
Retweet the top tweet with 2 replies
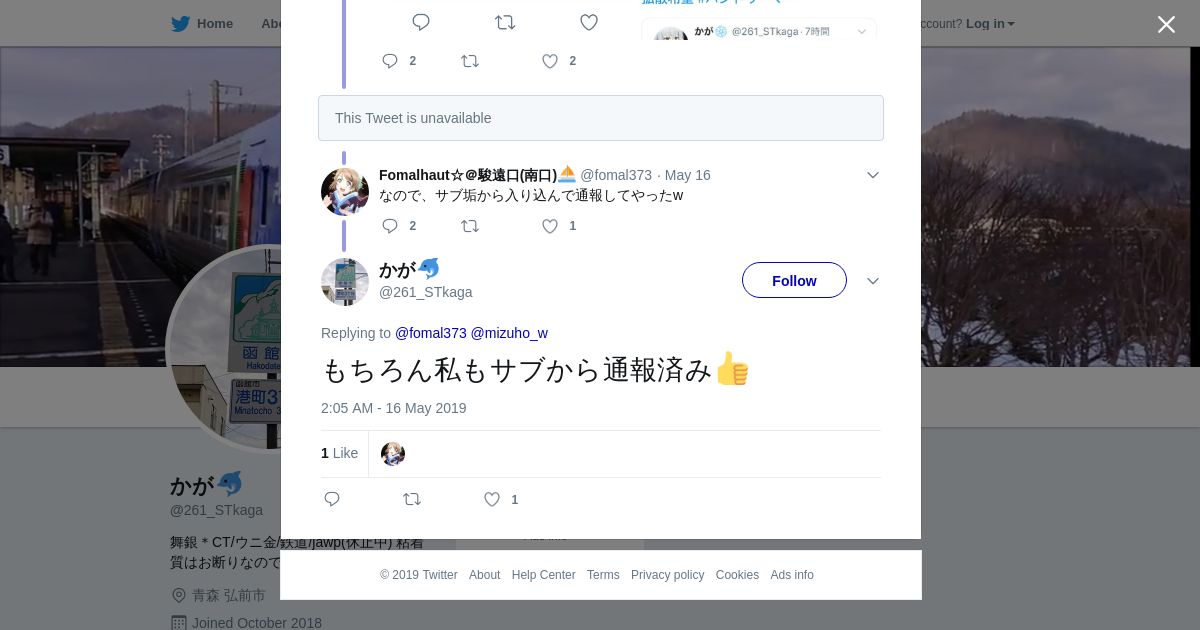[x=470, y=61]
